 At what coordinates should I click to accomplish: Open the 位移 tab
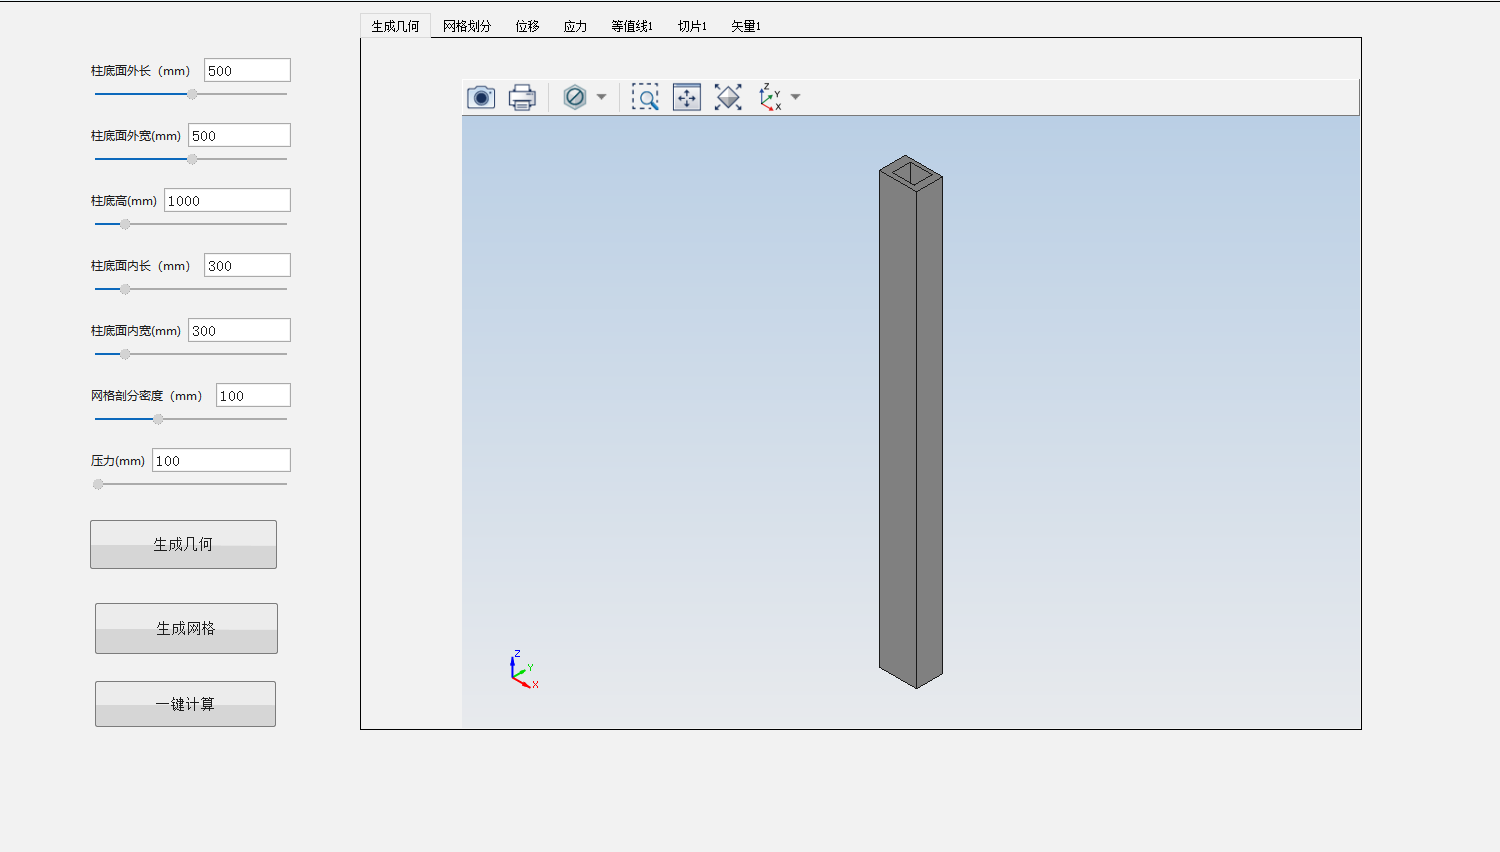pos(527,26)
